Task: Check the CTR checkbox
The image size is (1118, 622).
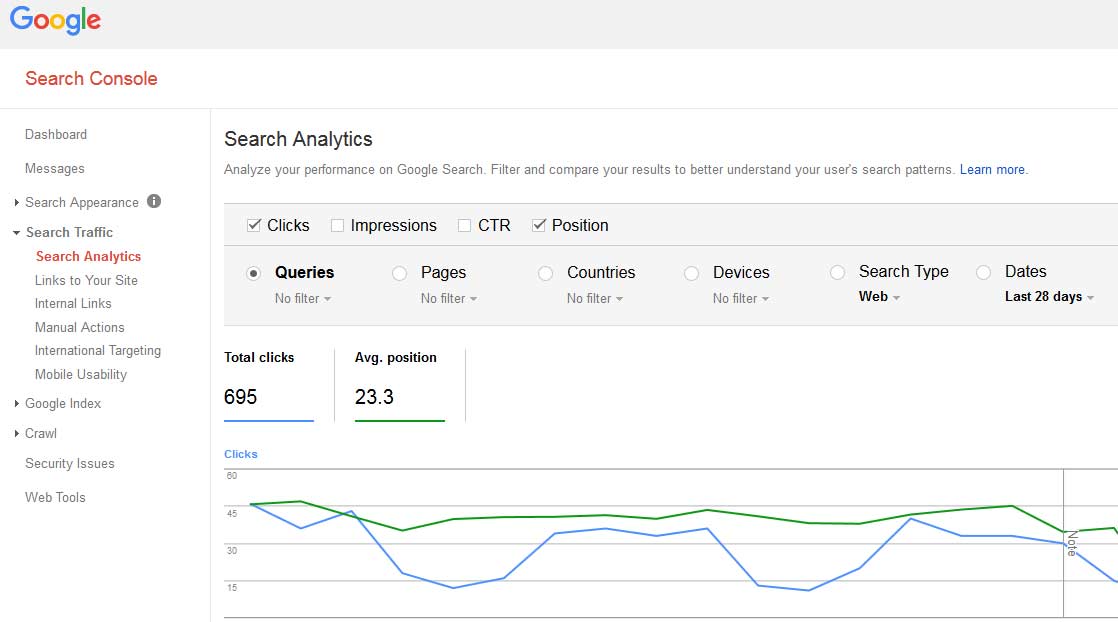Action: click(x=464, y=225)
